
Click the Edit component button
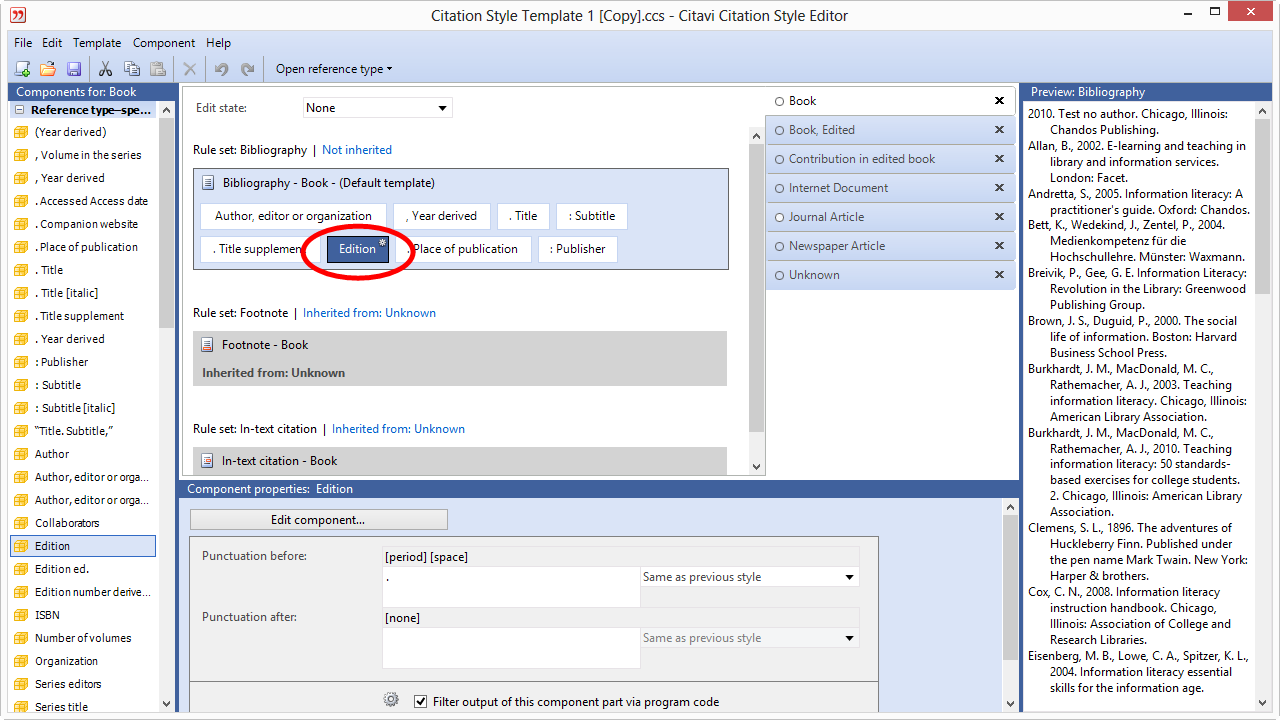pos(318,520)
